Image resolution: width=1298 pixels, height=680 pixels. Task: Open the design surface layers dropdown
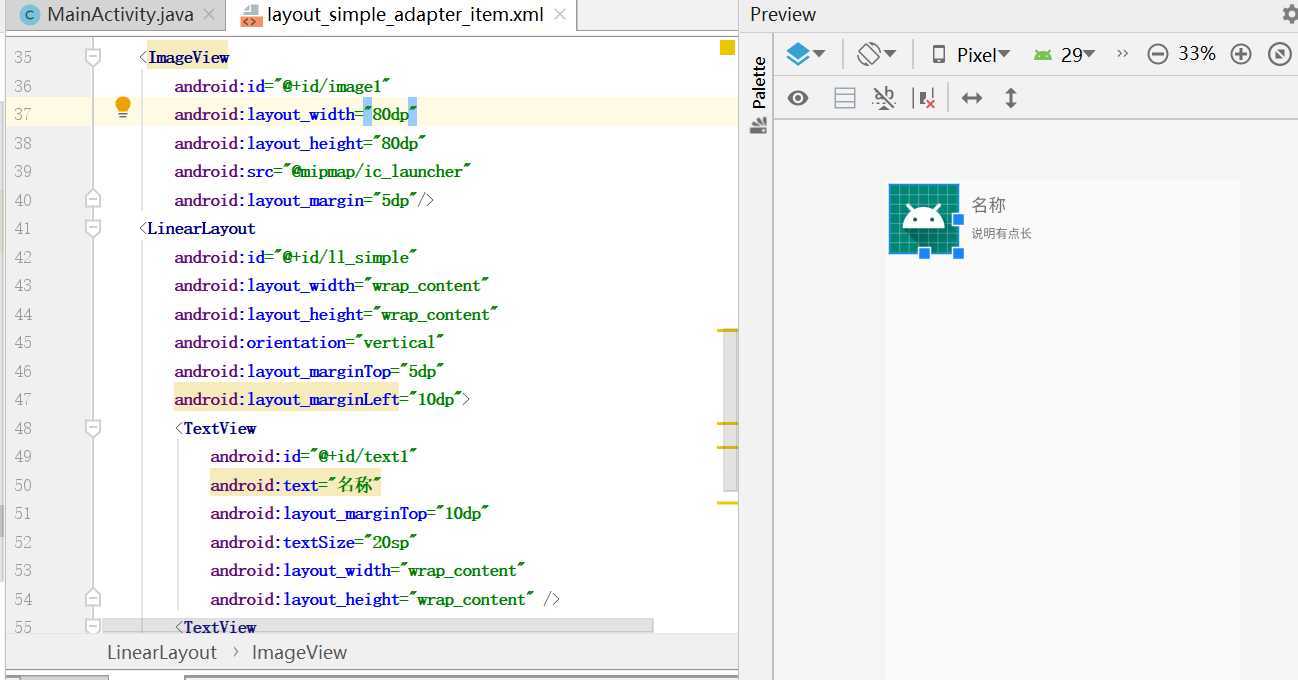pyautogui.click(x=805, y=54)
